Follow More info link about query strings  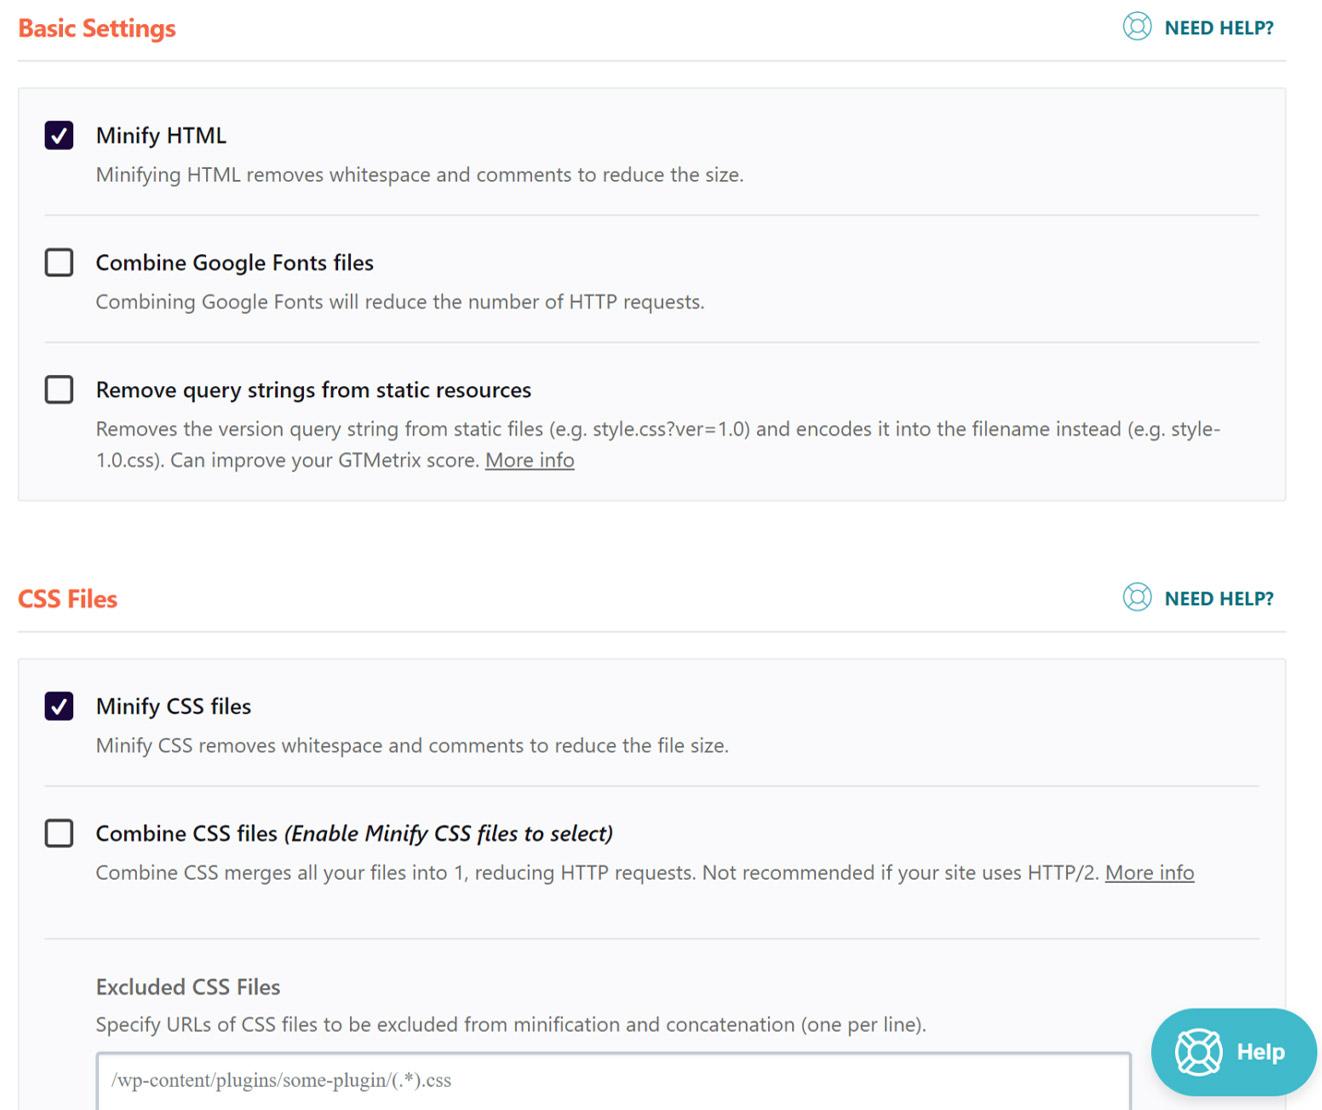[530, 460]
